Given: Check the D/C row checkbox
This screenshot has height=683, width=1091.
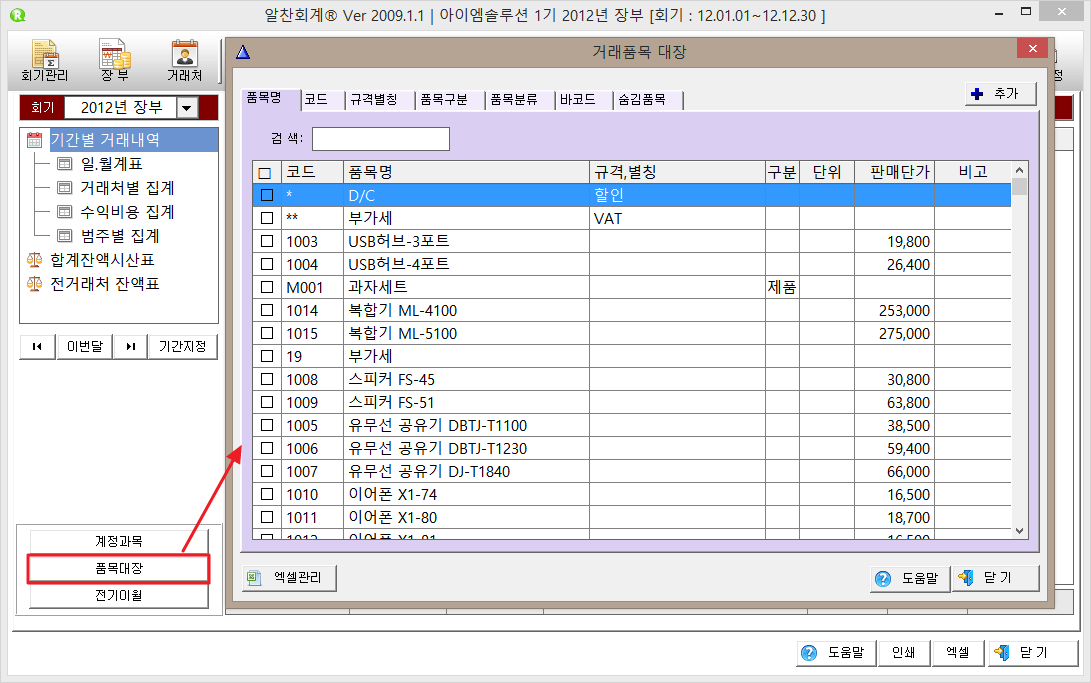Looking at the screenshot, I should [266, 195].
